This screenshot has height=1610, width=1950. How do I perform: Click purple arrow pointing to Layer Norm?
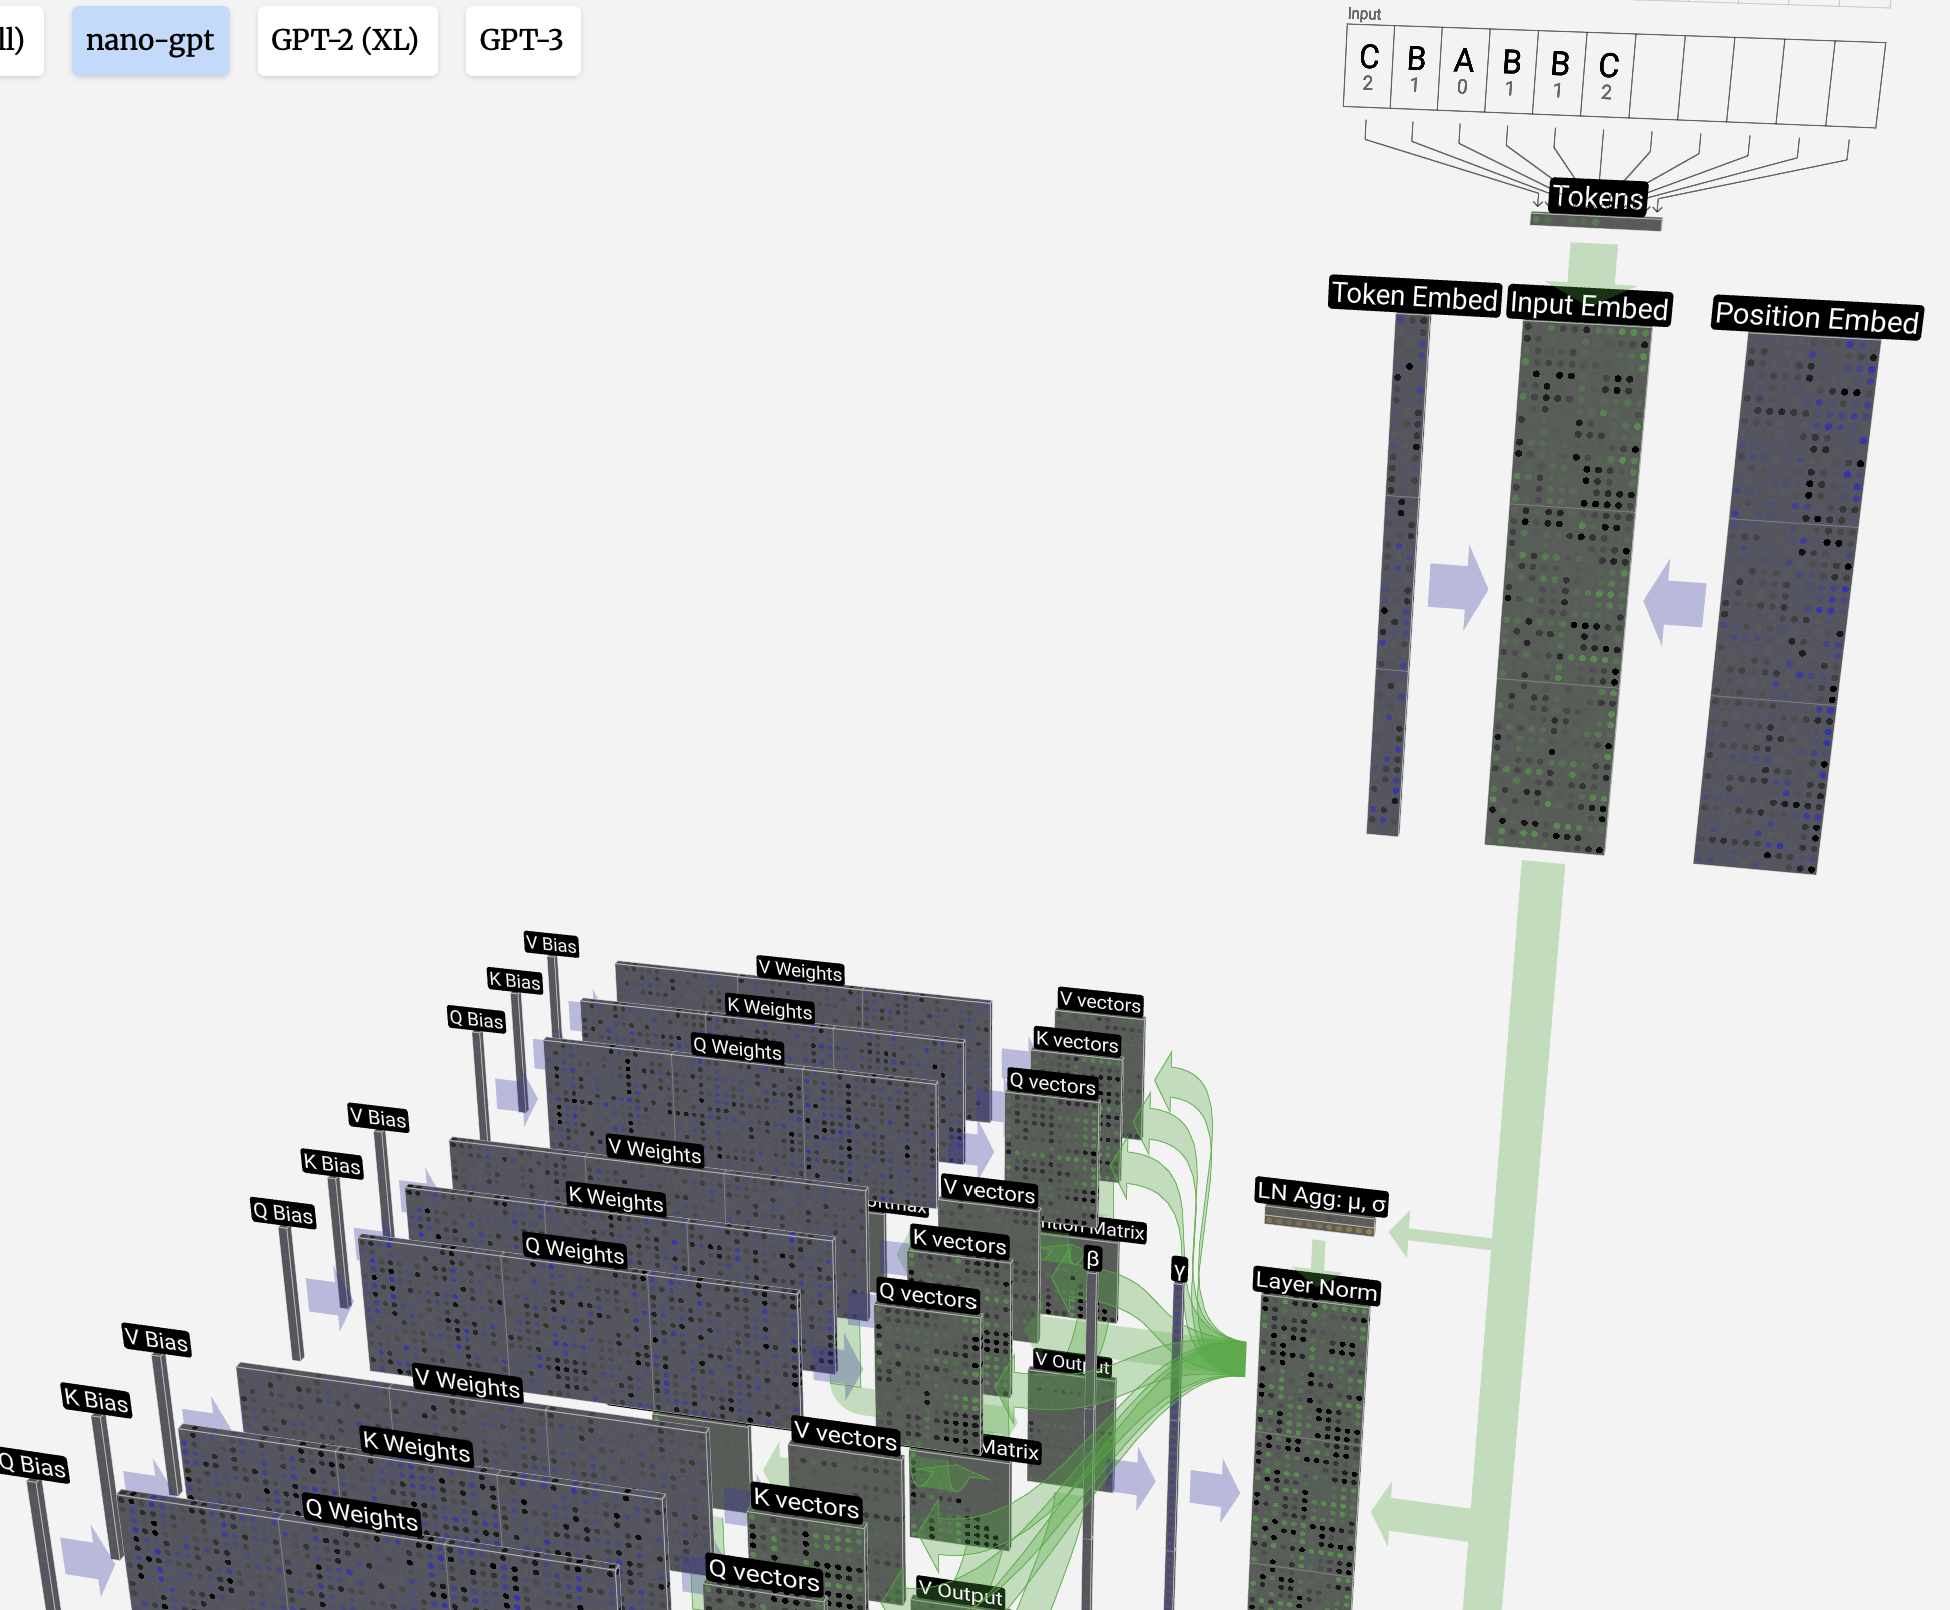point(1215,1490)
